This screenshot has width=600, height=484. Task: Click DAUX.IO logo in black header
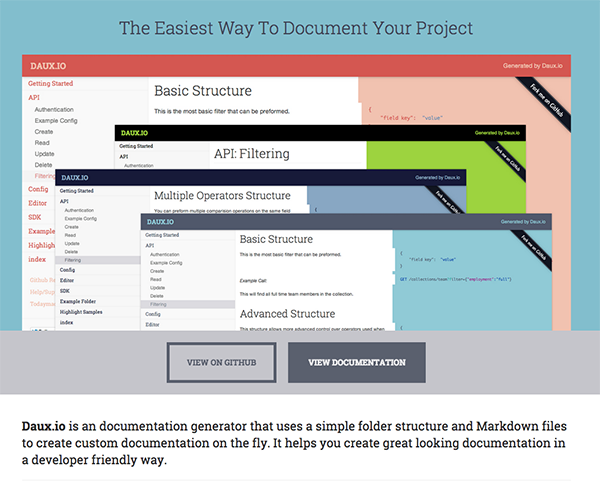[x=134, y=133]
